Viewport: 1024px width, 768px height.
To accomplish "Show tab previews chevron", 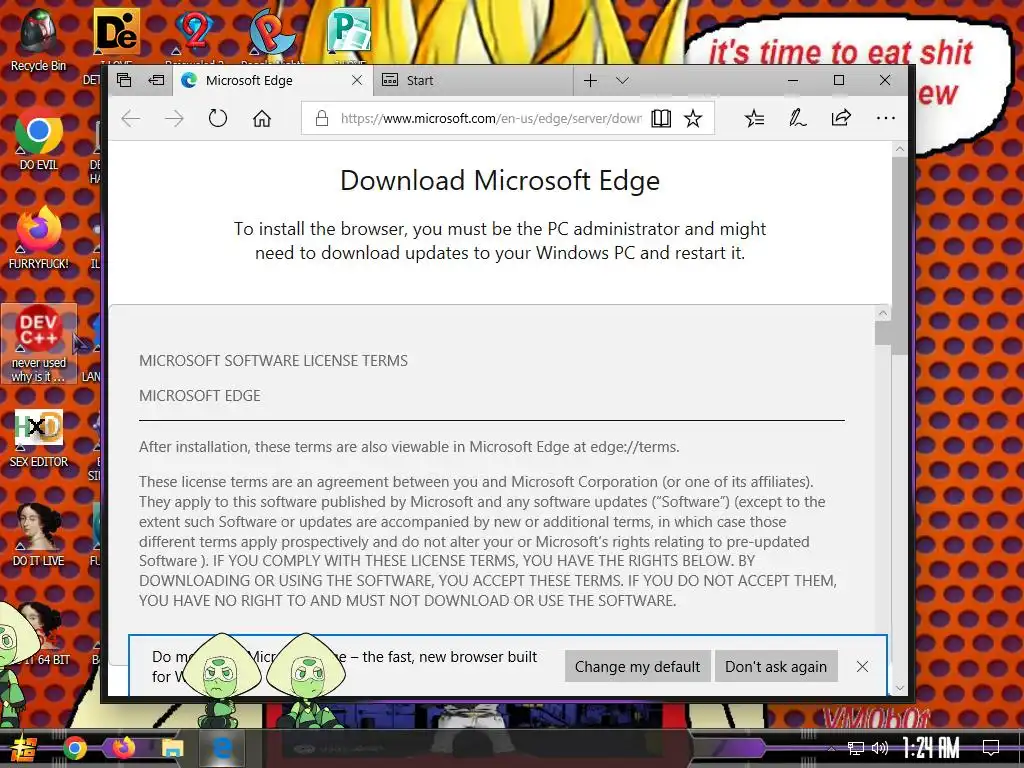I will click(x=622, y=80).
